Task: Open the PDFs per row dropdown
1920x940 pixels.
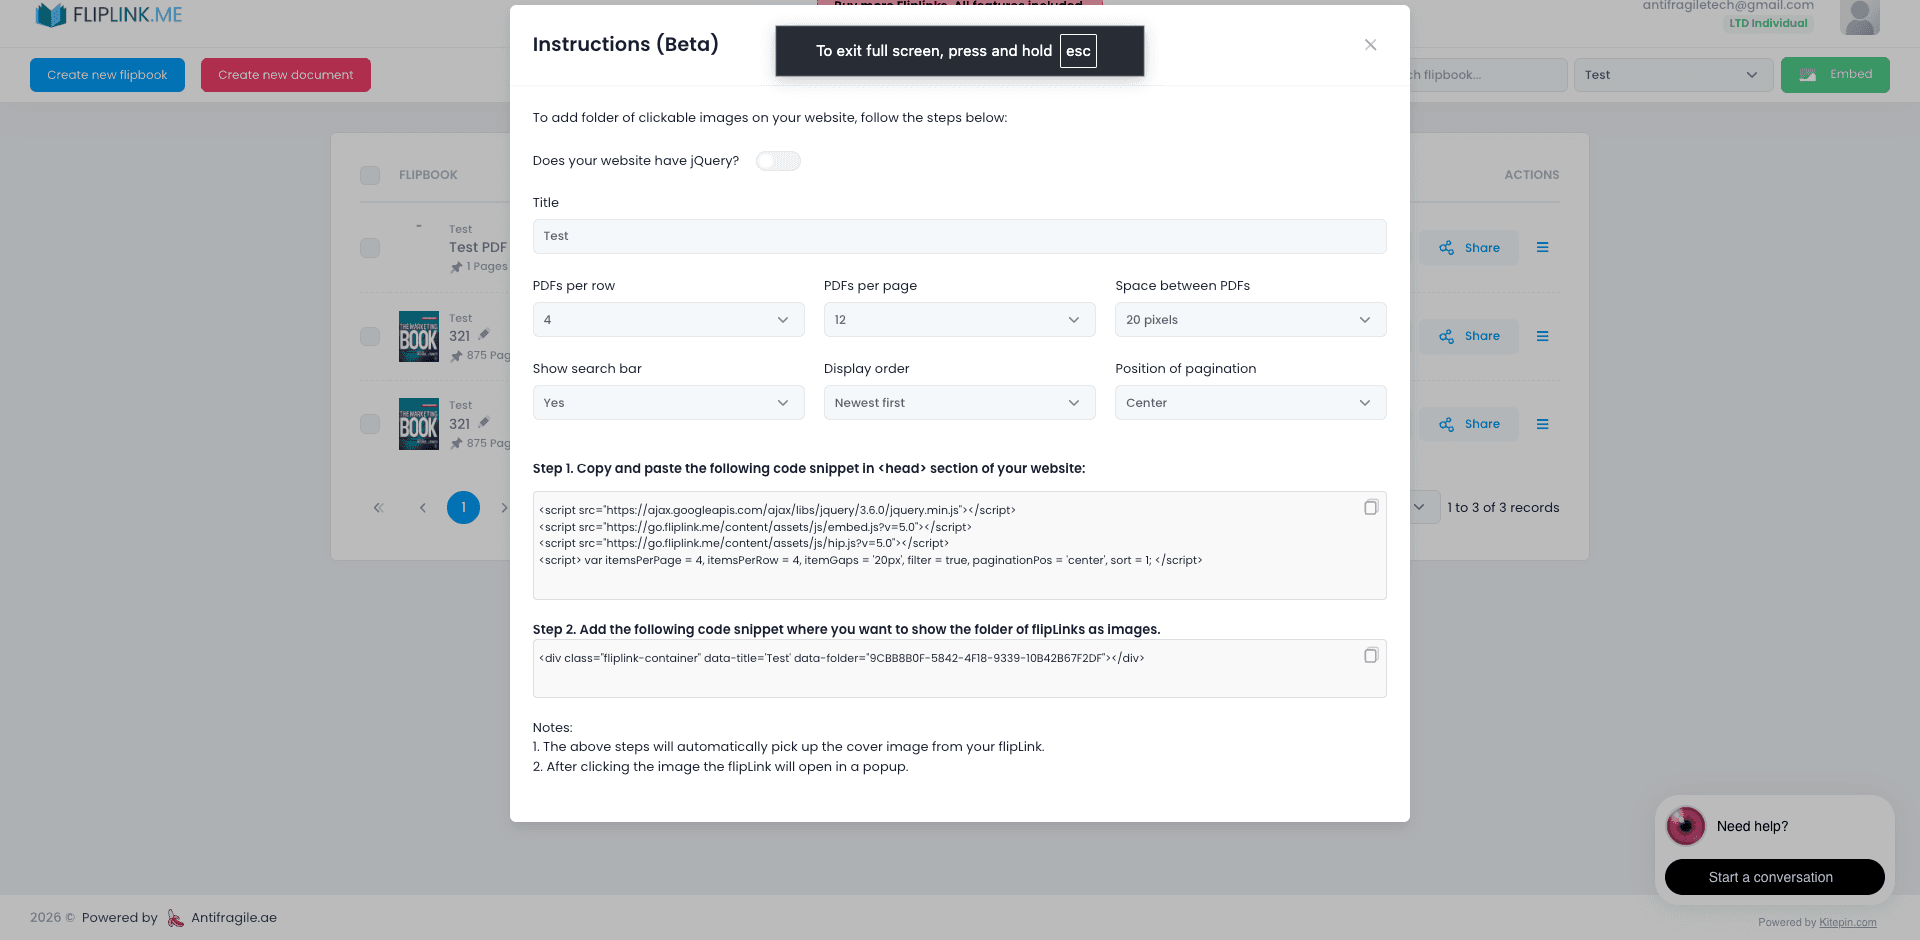Action: pos(668,319)
